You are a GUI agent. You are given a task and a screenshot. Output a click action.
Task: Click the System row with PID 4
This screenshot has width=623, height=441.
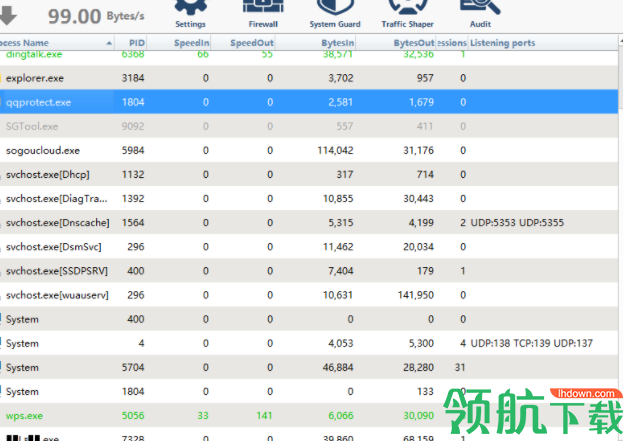pos(309,343)
